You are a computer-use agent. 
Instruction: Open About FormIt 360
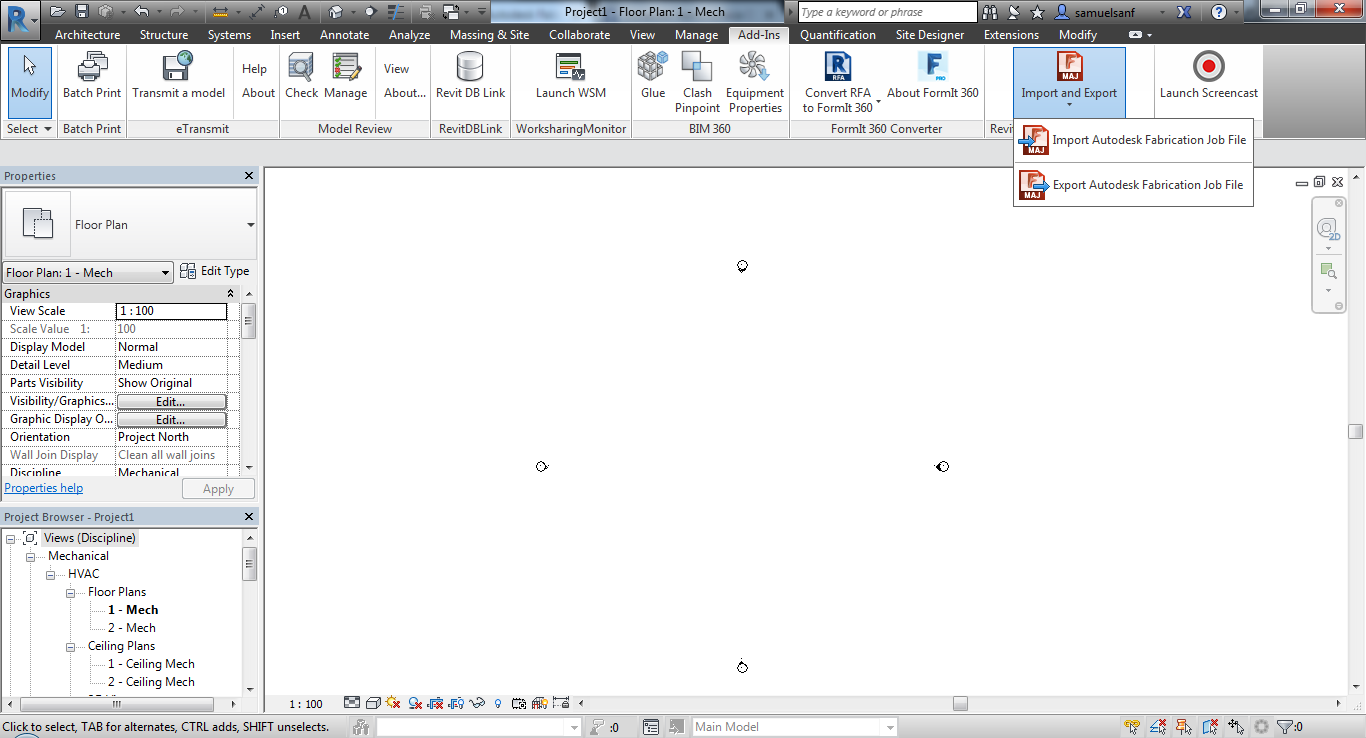[933, 76]
